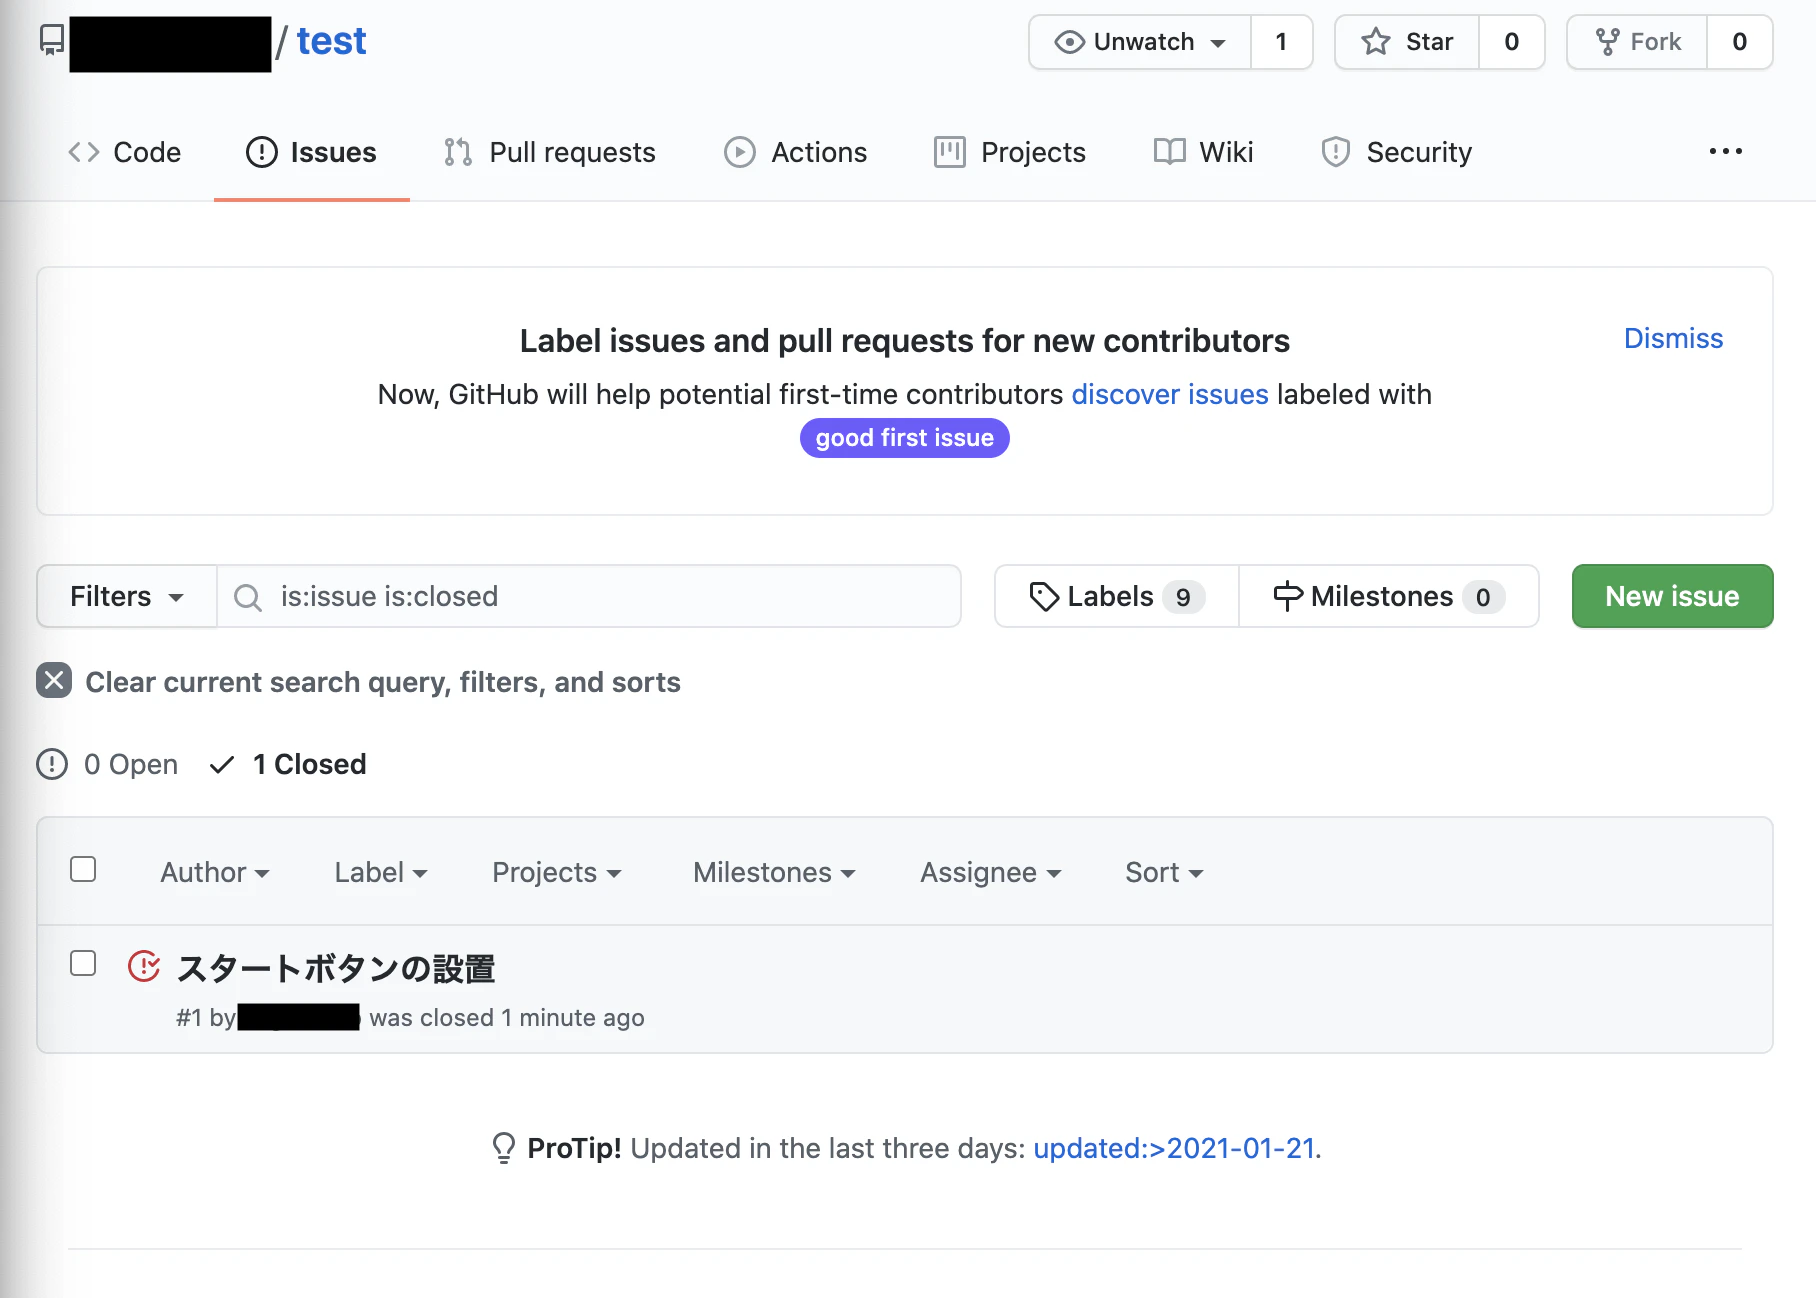Click the labels count badge 9
This screenshot has width=1816, height=1298.
[1183, 597]
